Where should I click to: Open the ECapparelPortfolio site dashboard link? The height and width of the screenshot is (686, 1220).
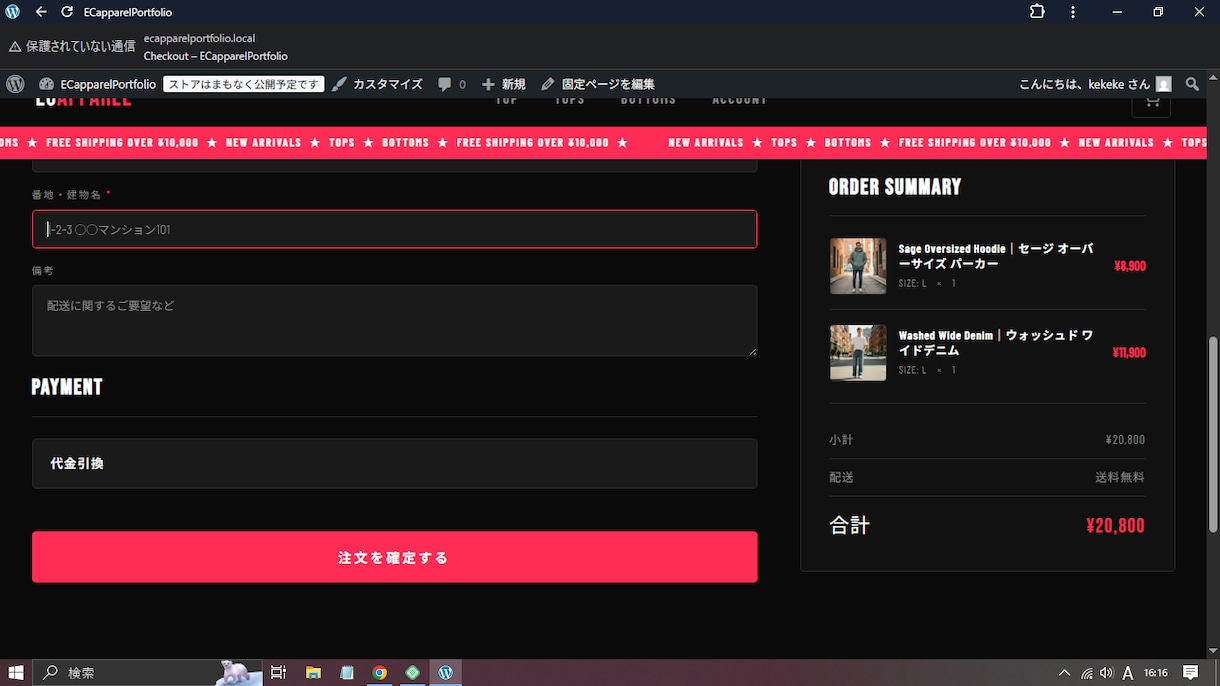(x=98, y=84)
